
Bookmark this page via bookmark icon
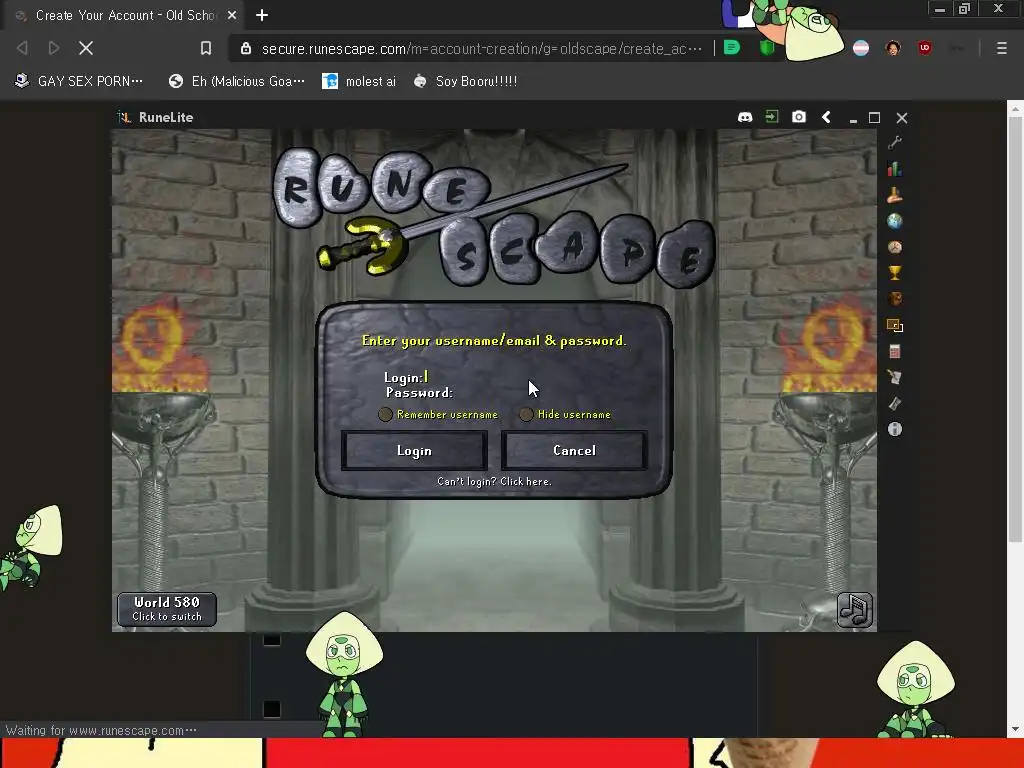point(206,48)
